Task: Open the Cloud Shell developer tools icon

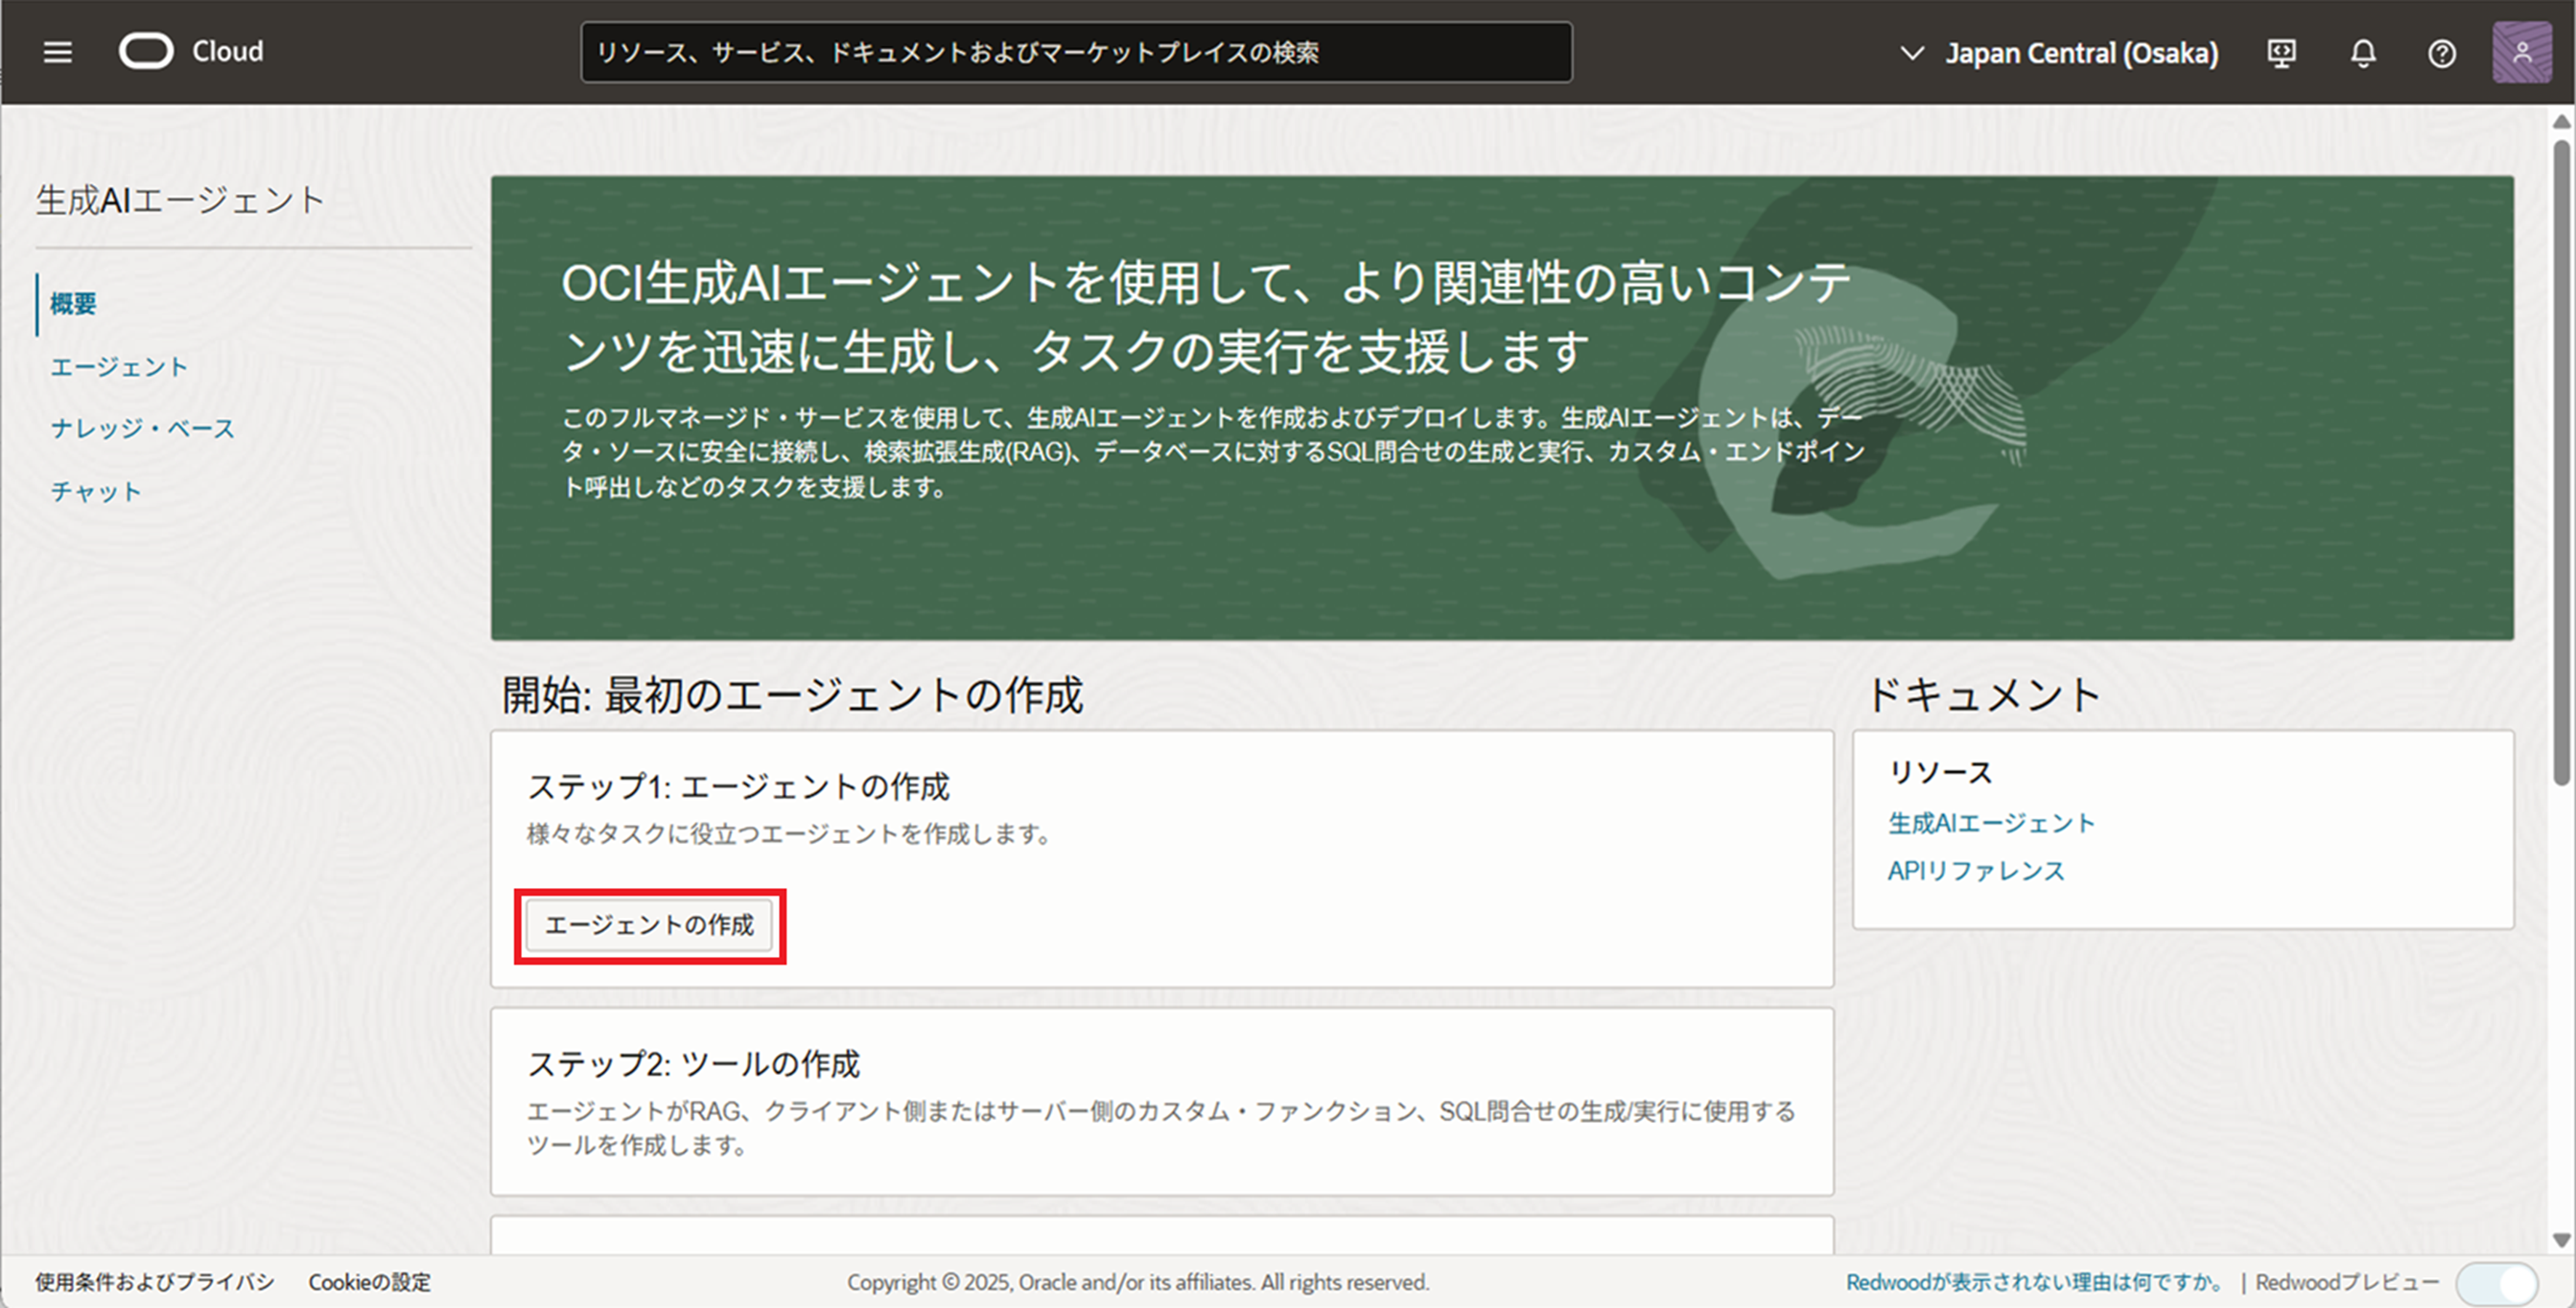Action: pos(2281,53)
